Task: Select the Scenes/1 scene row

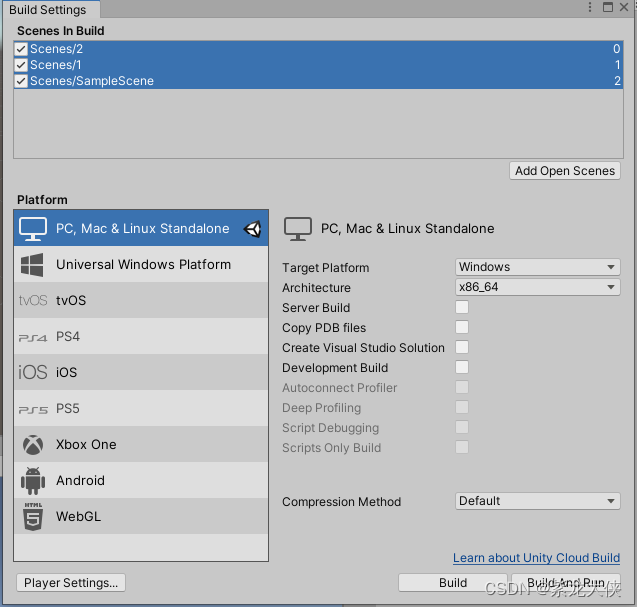Action: click(x=318, y=65)
